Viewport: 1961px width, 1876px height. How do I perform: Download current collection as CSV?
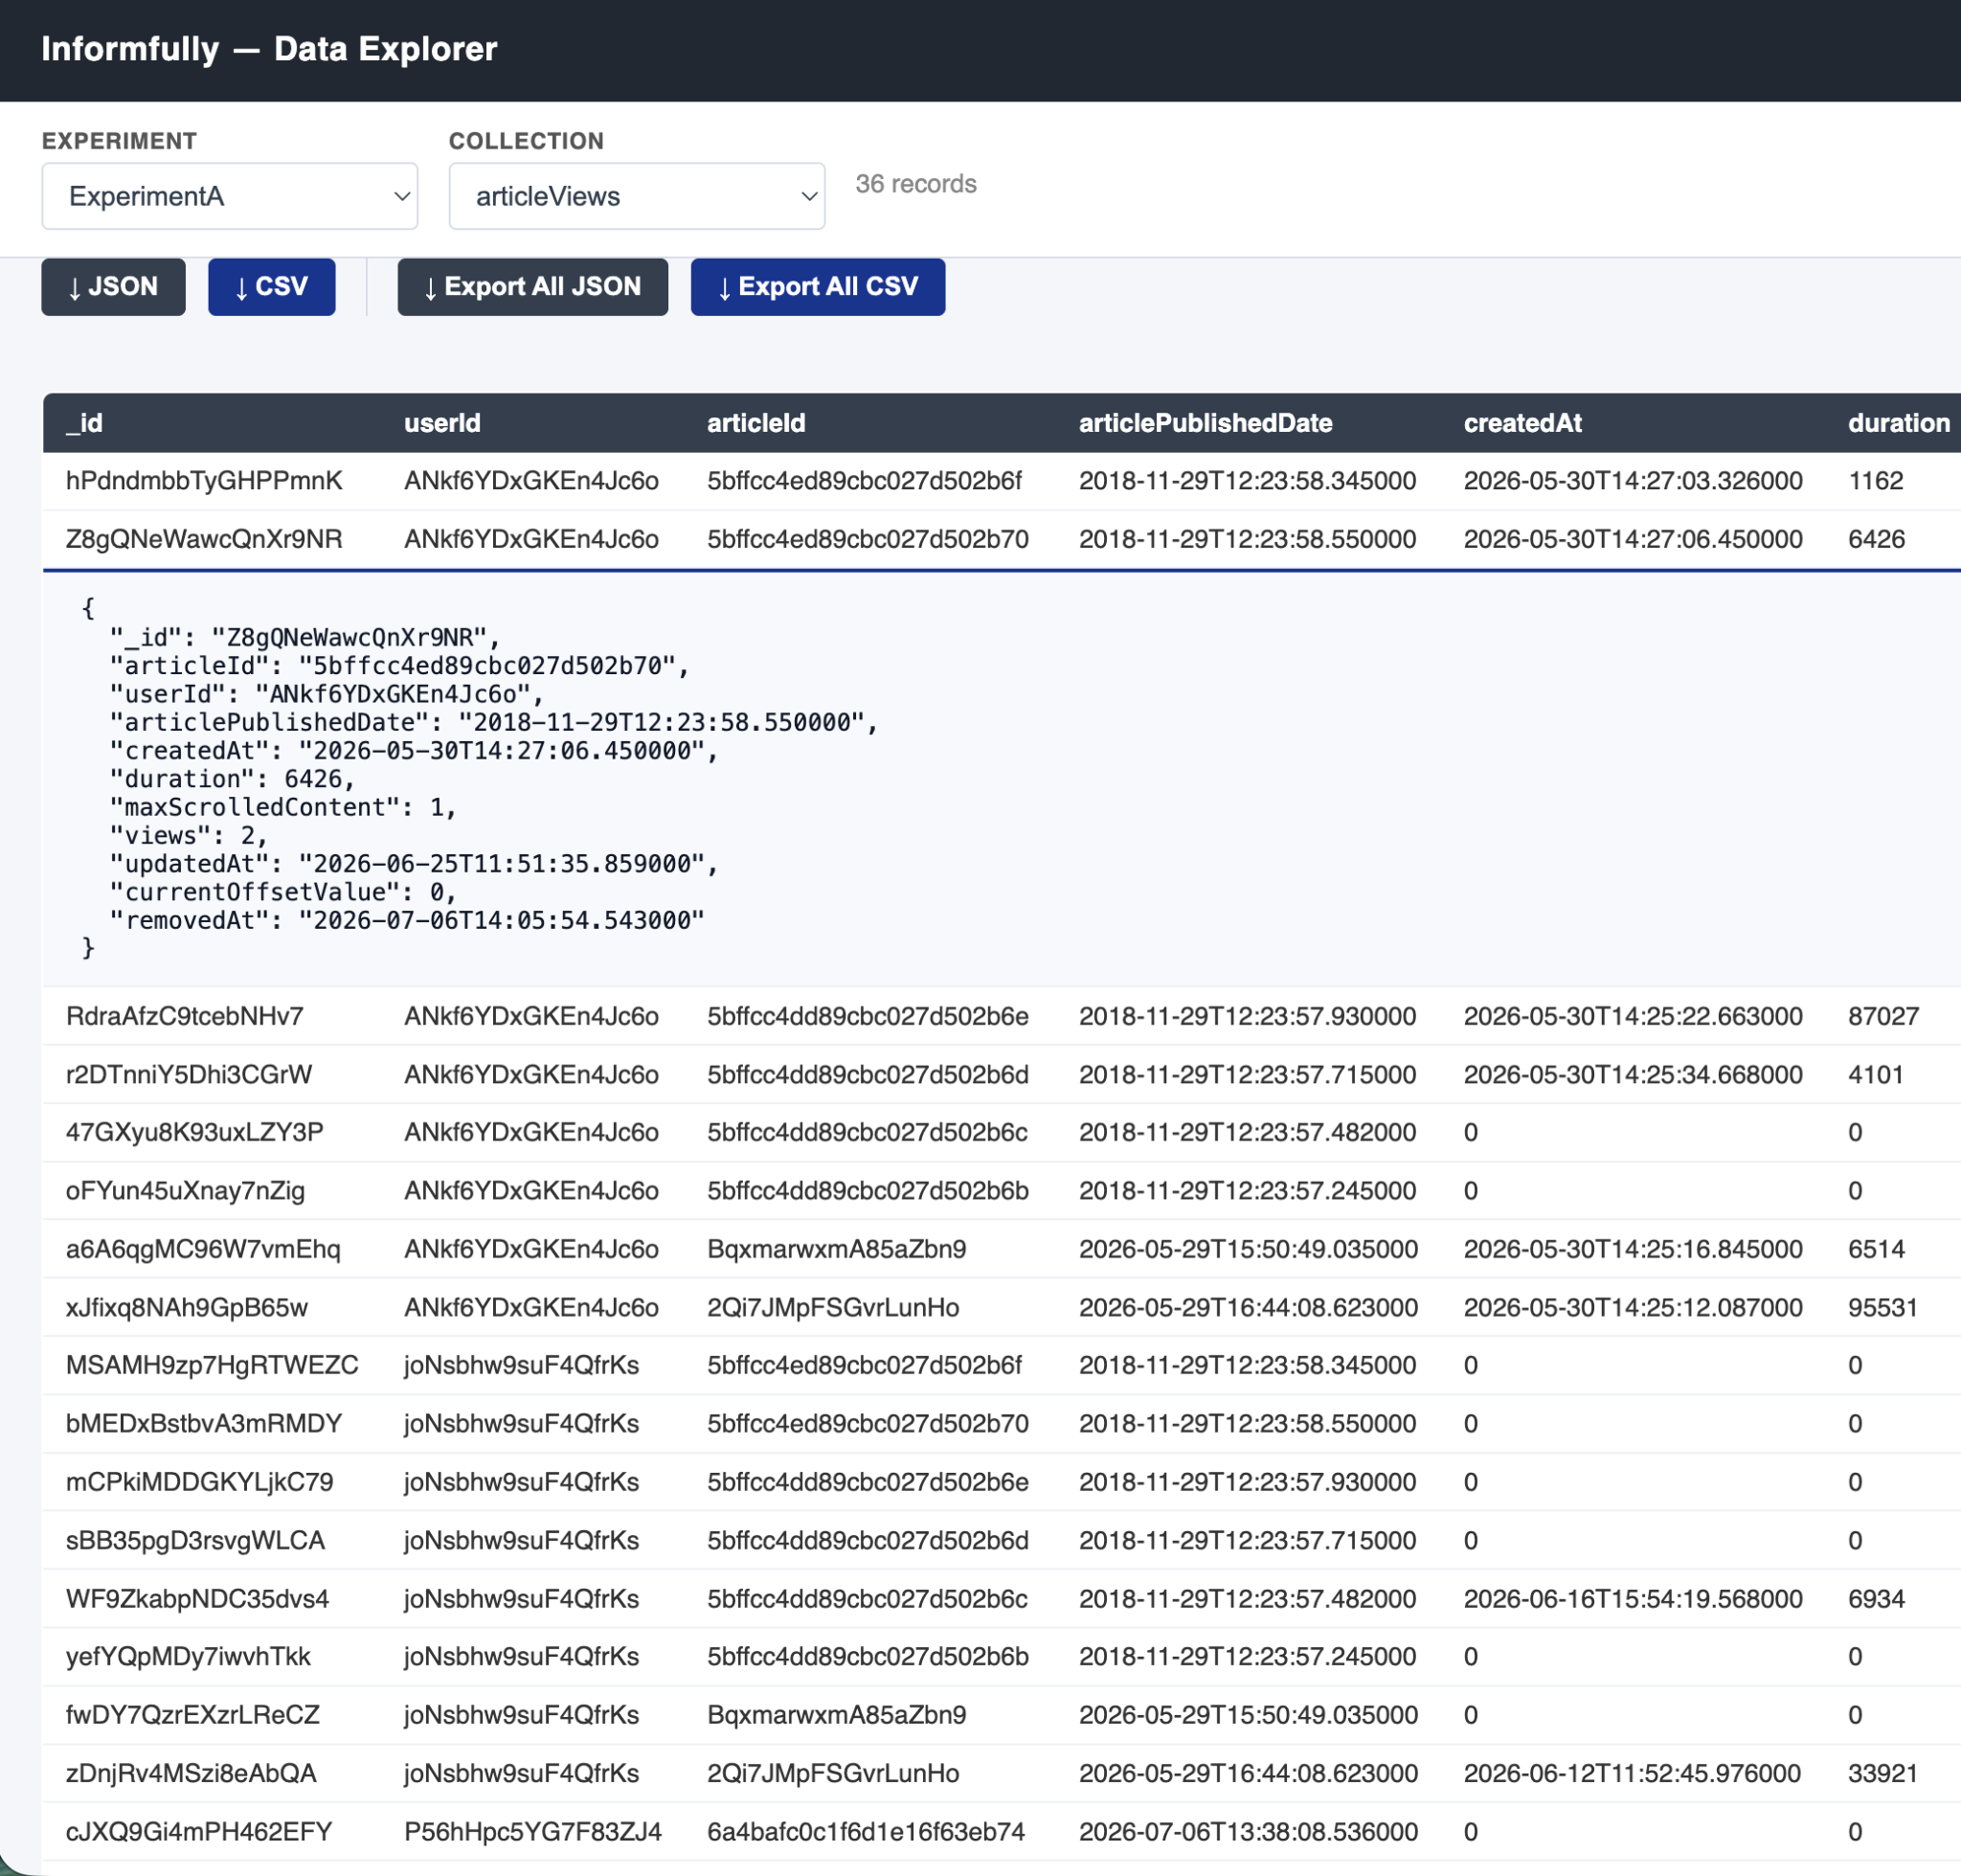pyautogui.click(x=271, y=287)
